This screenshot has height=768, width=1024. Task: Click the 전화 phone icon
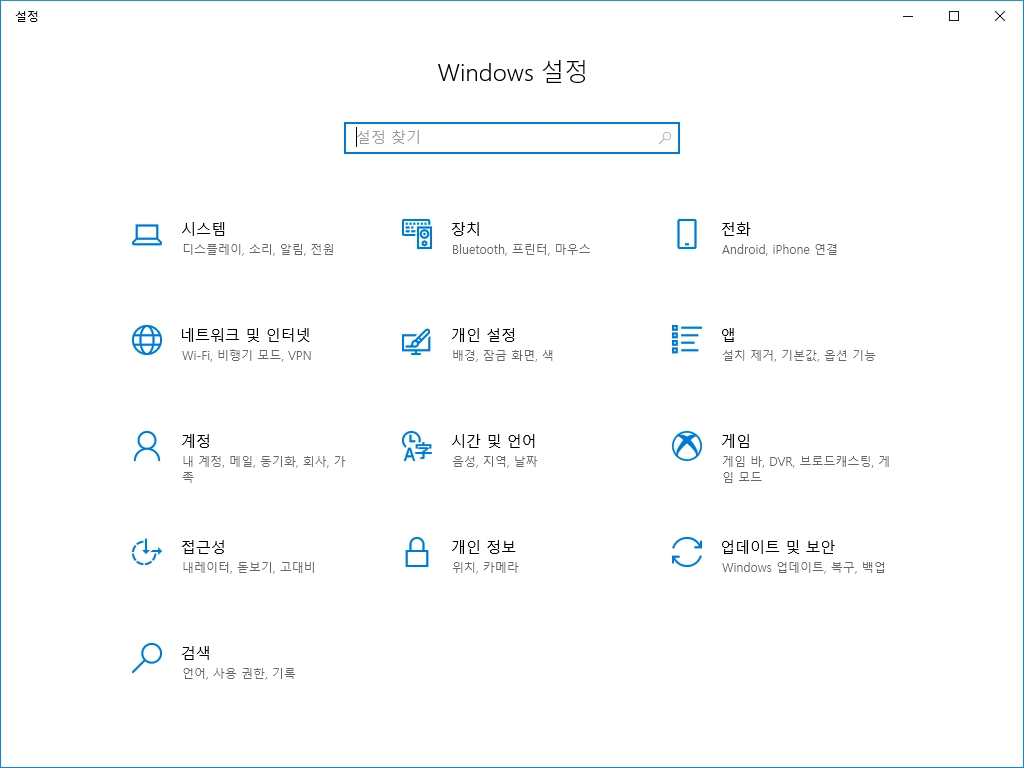(686, 234)
